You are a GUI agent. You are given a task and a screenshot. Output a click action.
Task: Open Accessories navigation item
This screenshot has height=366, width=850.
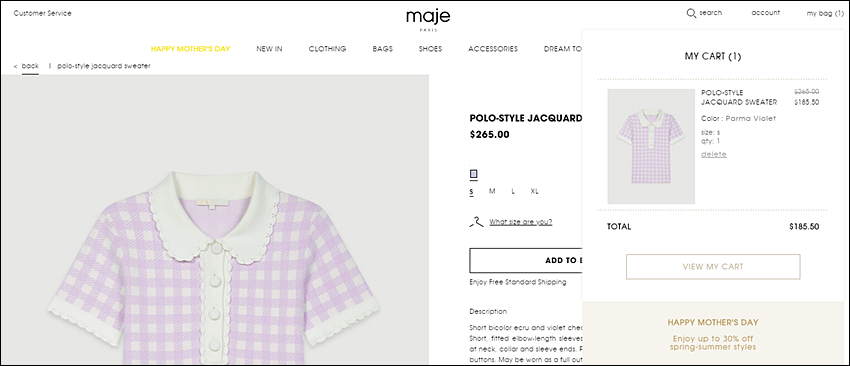tap(493, 49)
